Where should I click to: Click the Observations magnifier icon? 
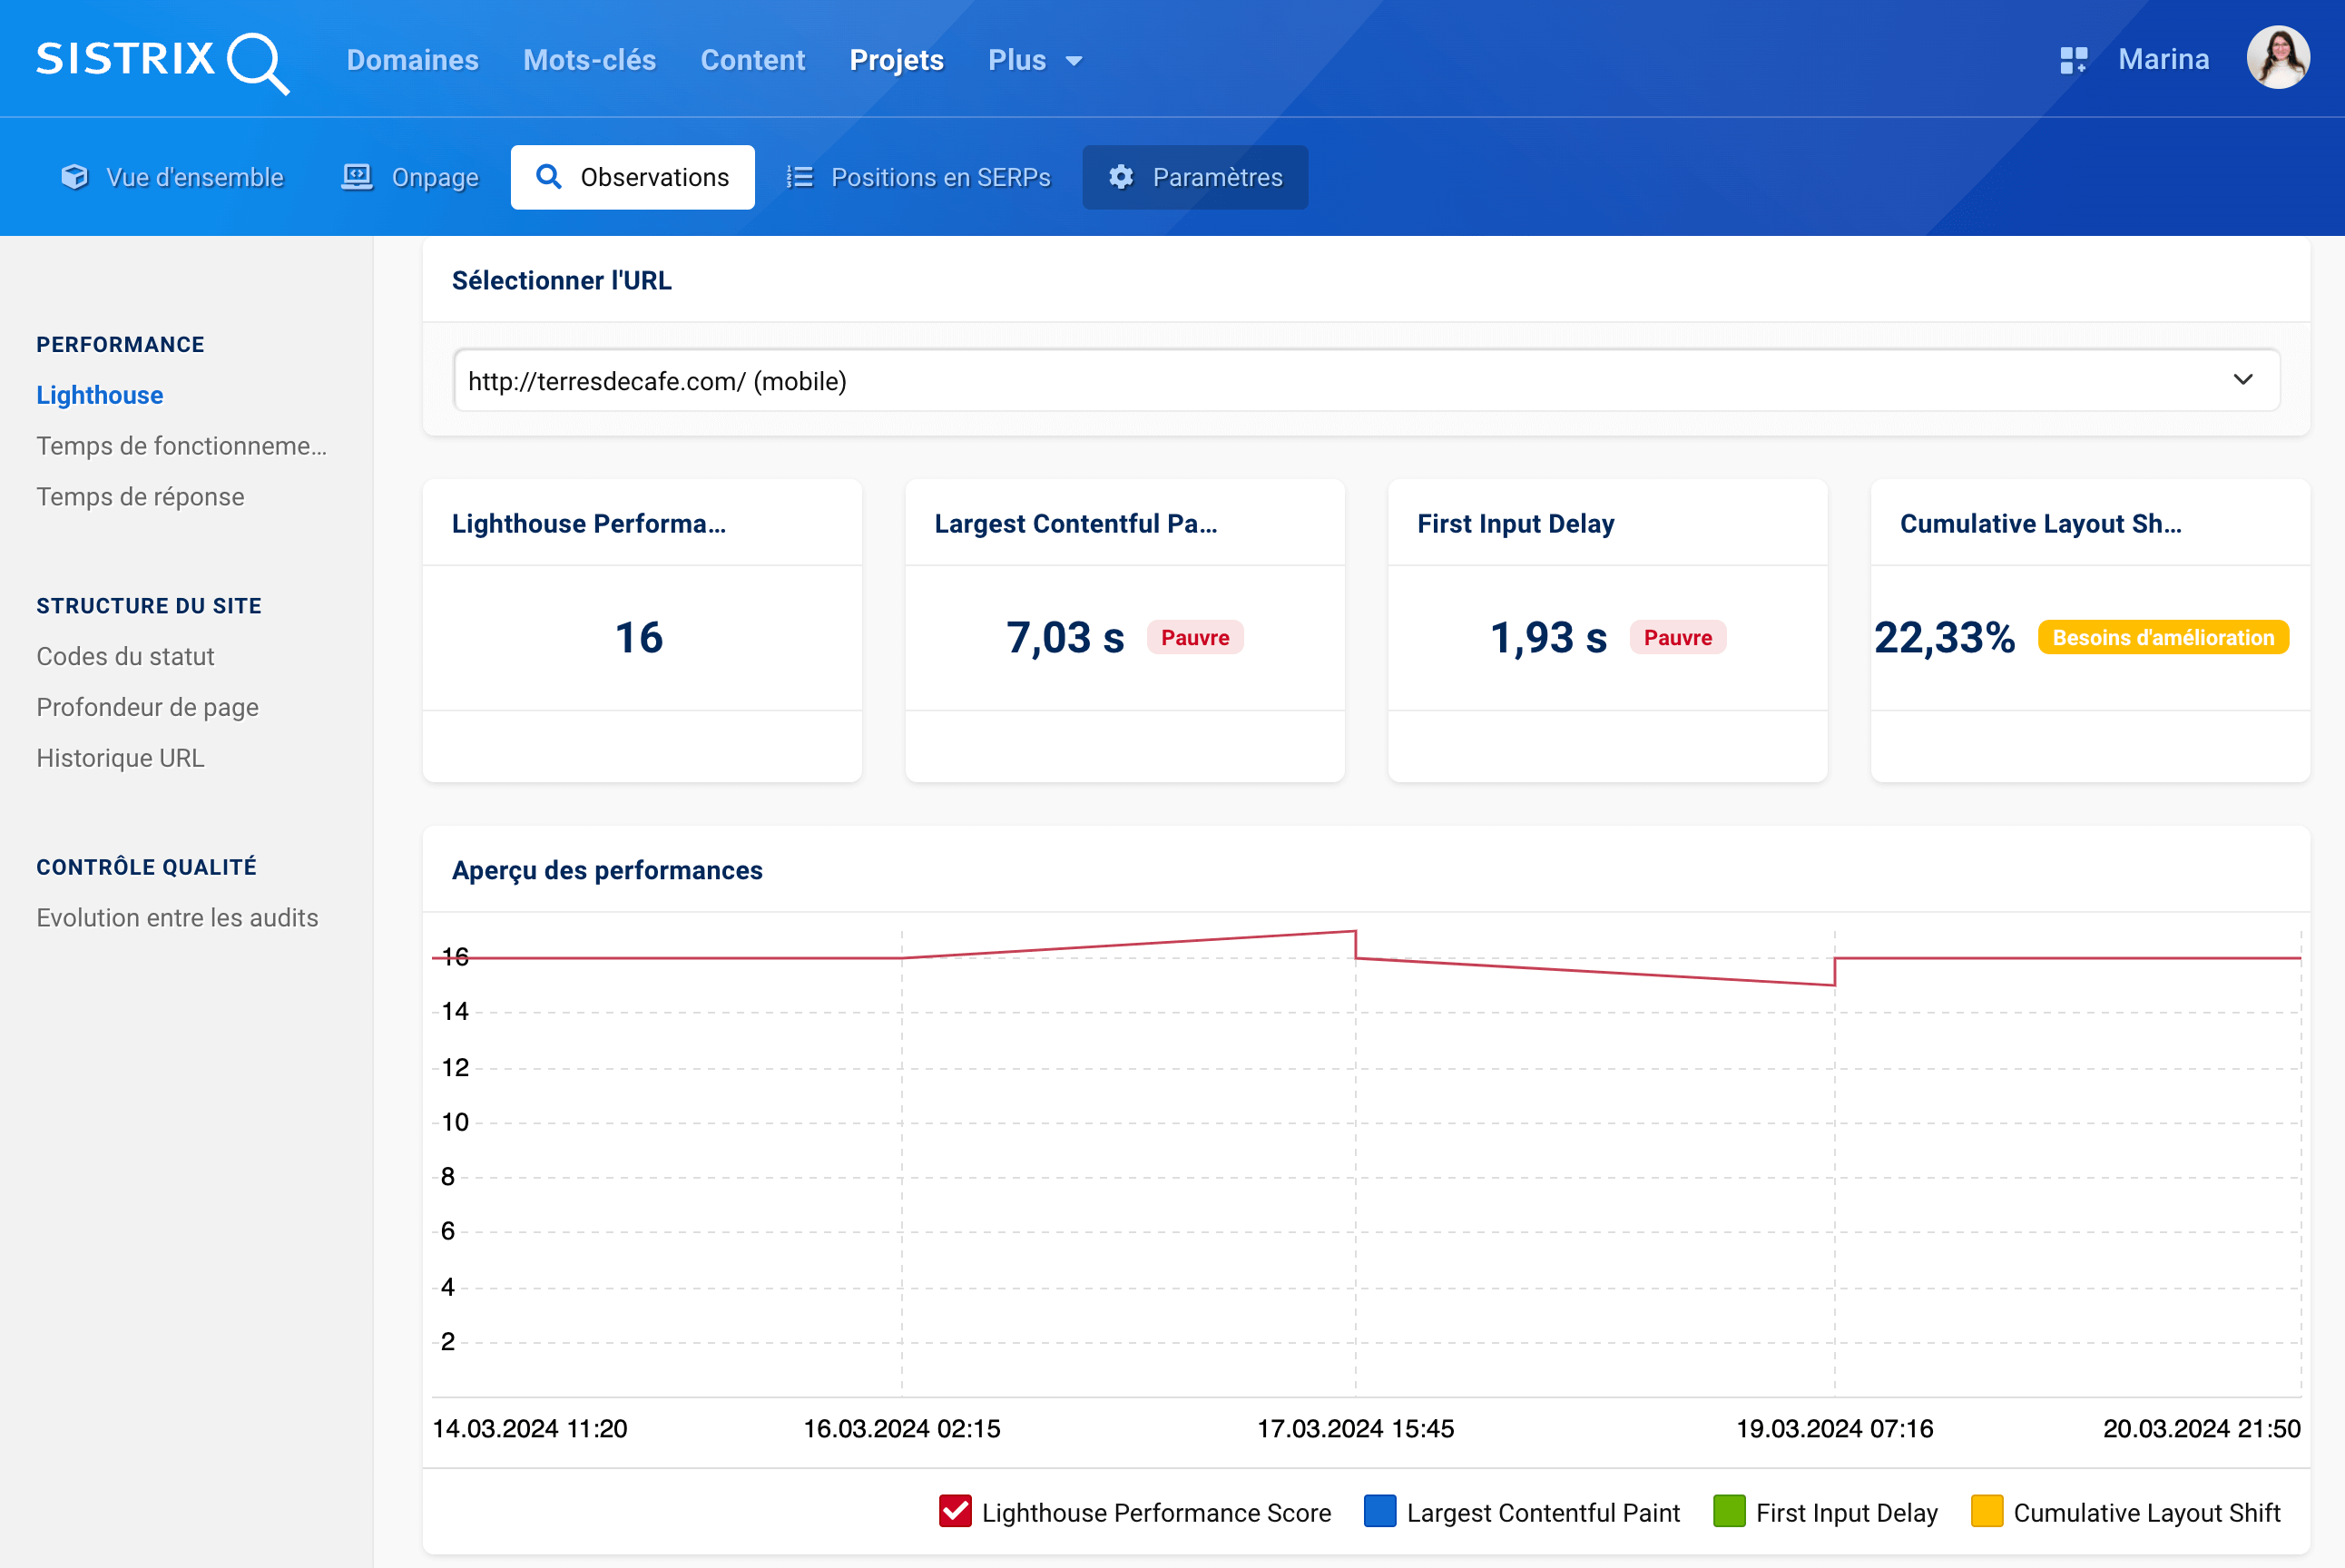[x=548, y=177]
